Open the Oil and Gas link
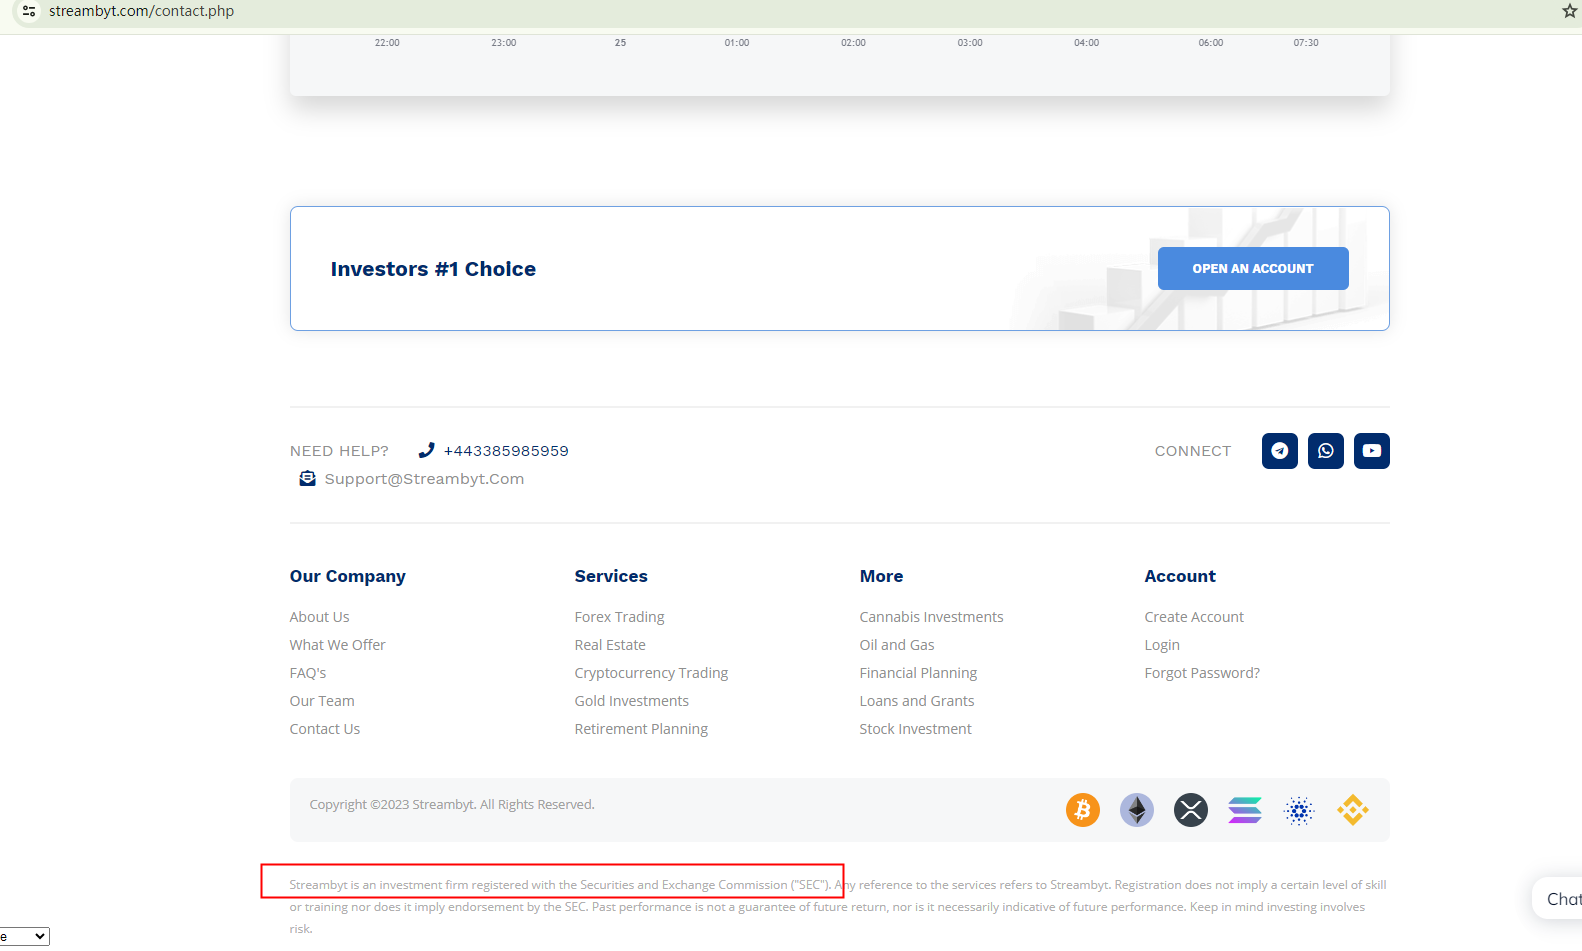 897,645
